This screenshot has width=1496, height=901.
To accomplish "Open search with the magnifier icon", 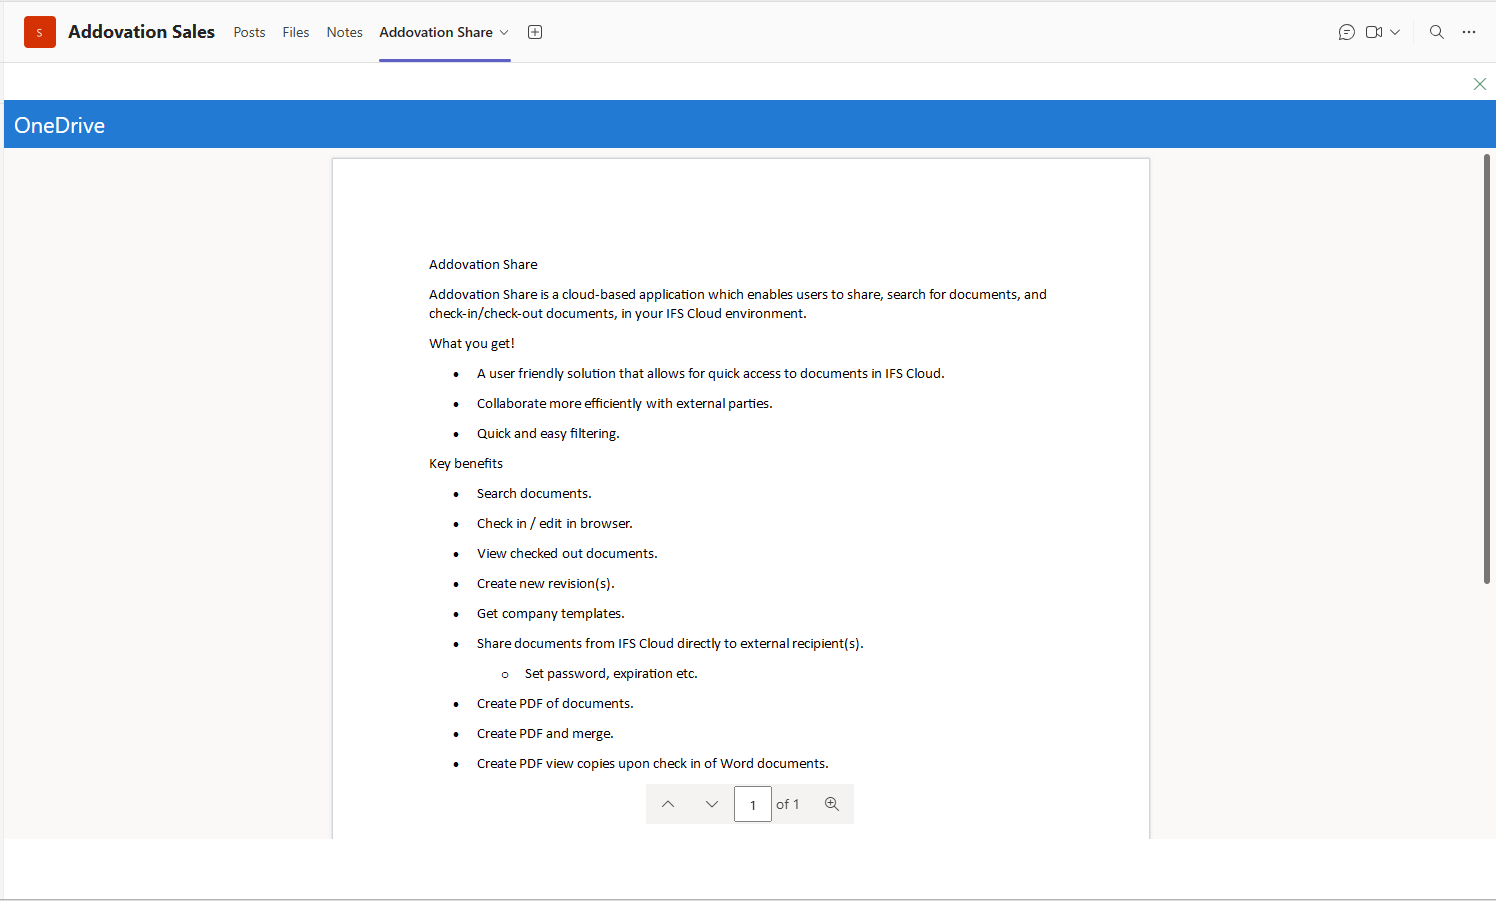I will 1437,32.
